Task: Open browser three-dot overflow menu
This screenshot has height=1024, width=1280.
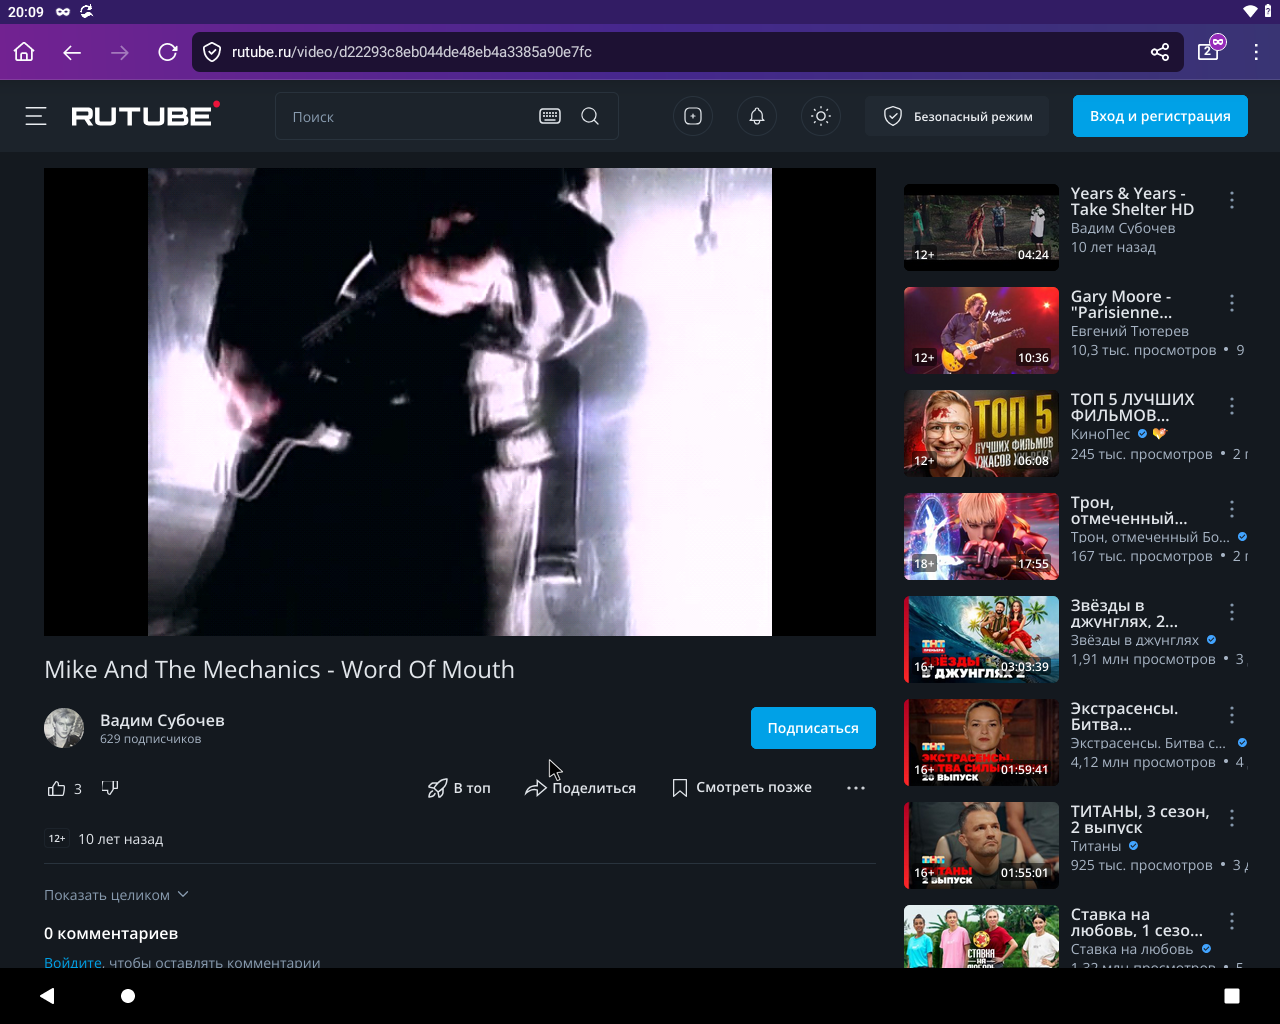Action: pyautogui.click(x=1256, y=52)
